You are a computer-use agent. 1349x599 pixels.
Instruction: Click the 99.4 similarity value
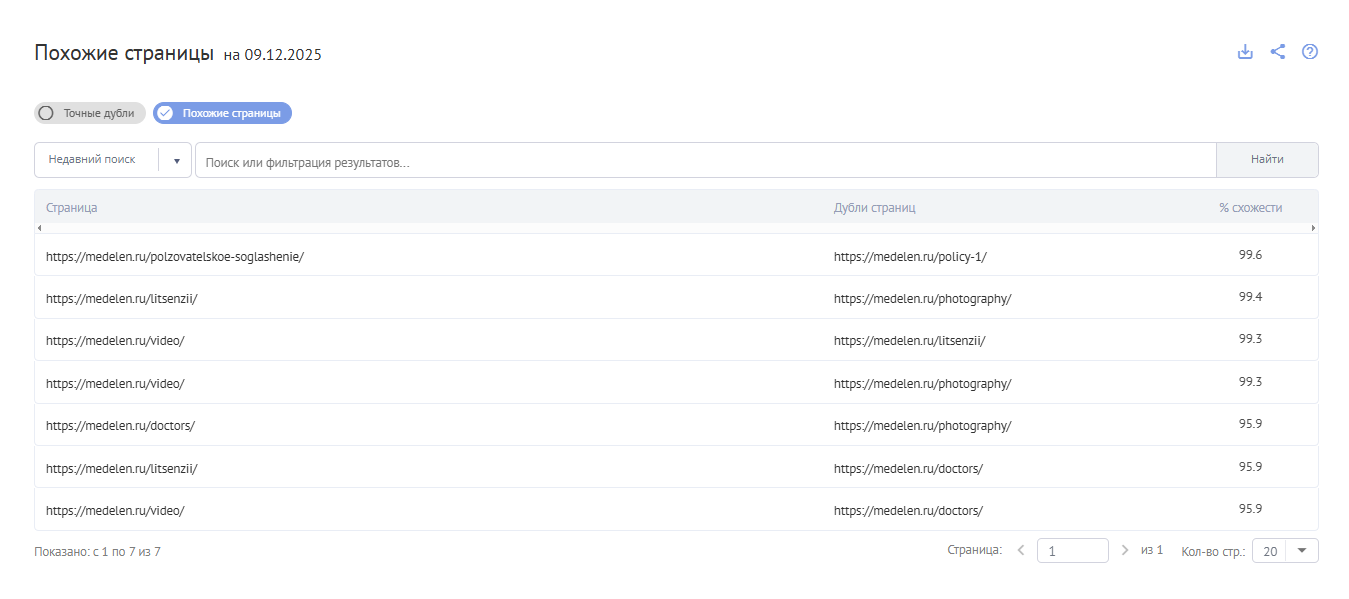click(x=1250, y=297)
